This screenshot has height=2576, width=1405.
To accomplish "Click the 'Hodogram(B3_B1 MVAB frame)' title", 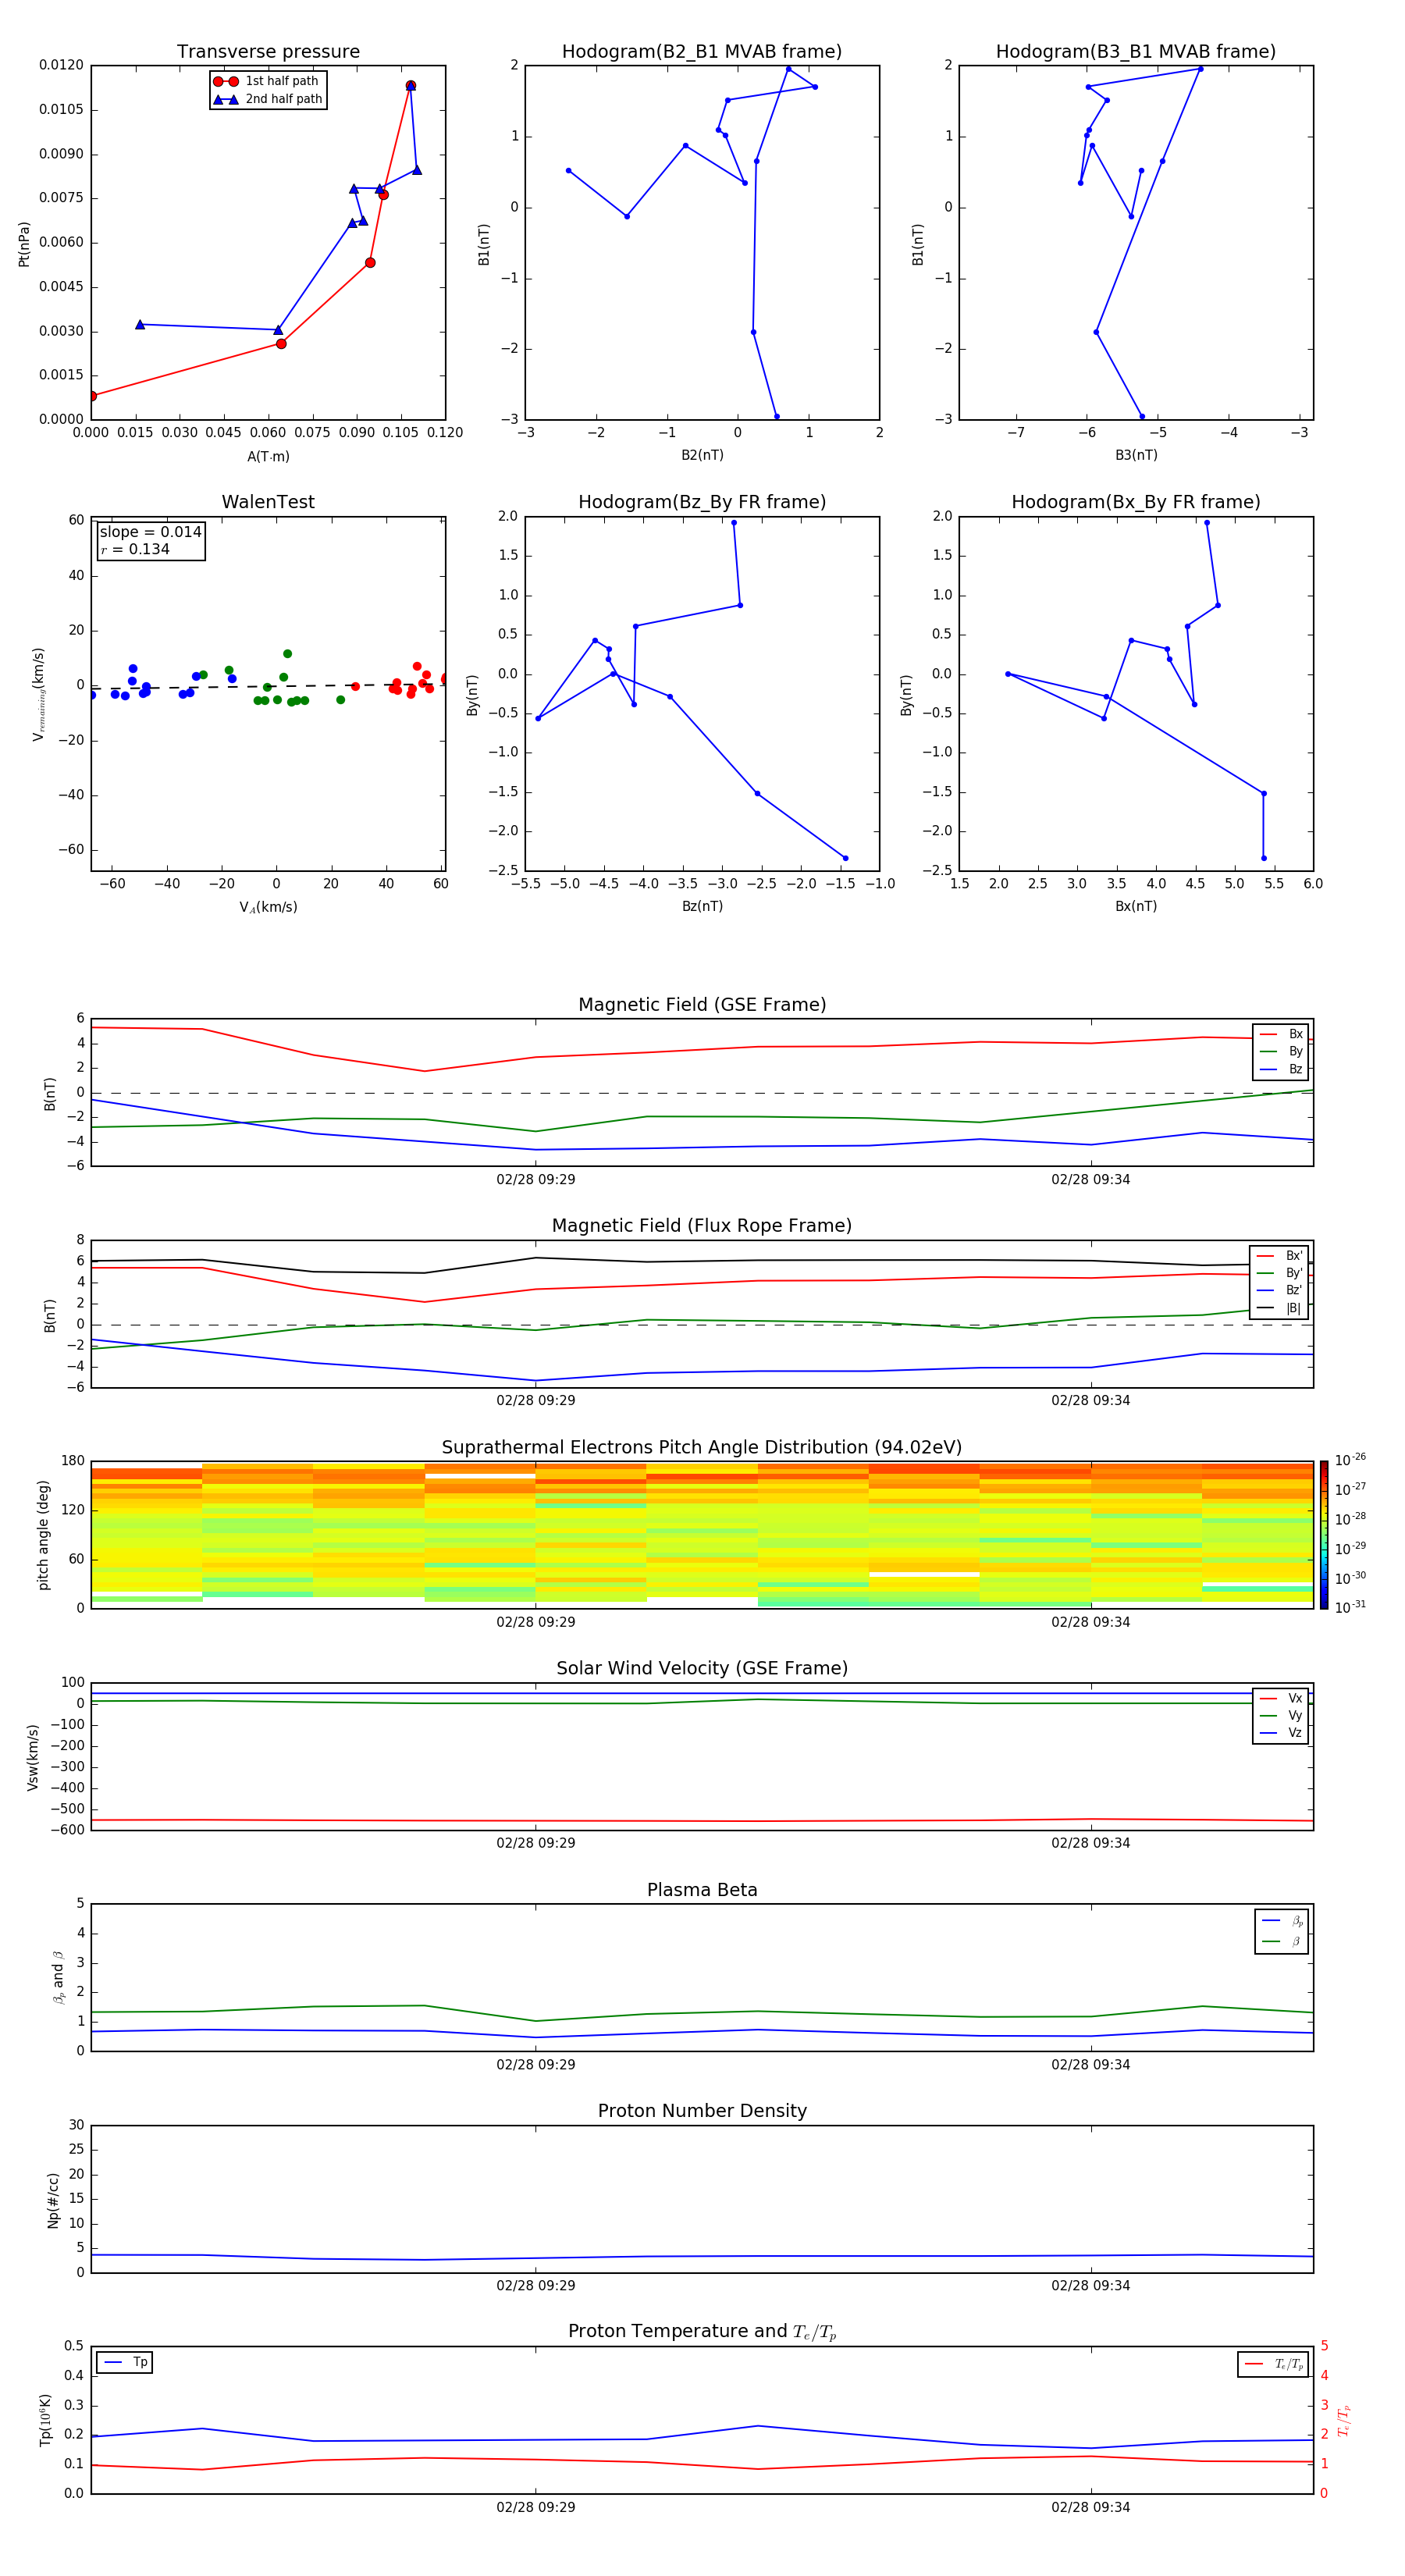I will click(x=1136, y=52).
